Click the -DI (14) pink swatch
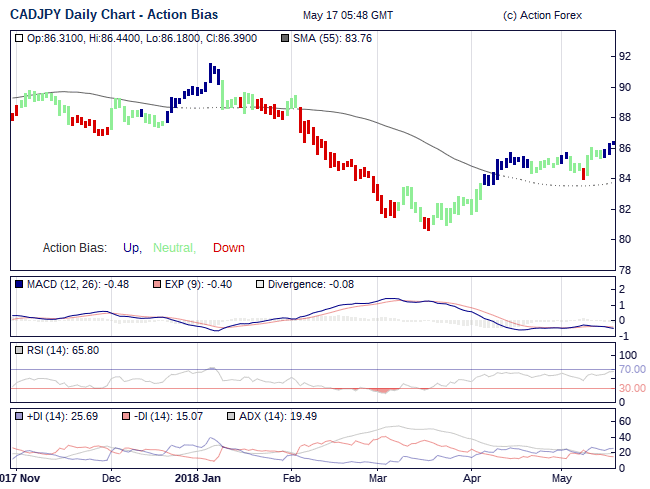Screen dimensions: 650x489 126,416
